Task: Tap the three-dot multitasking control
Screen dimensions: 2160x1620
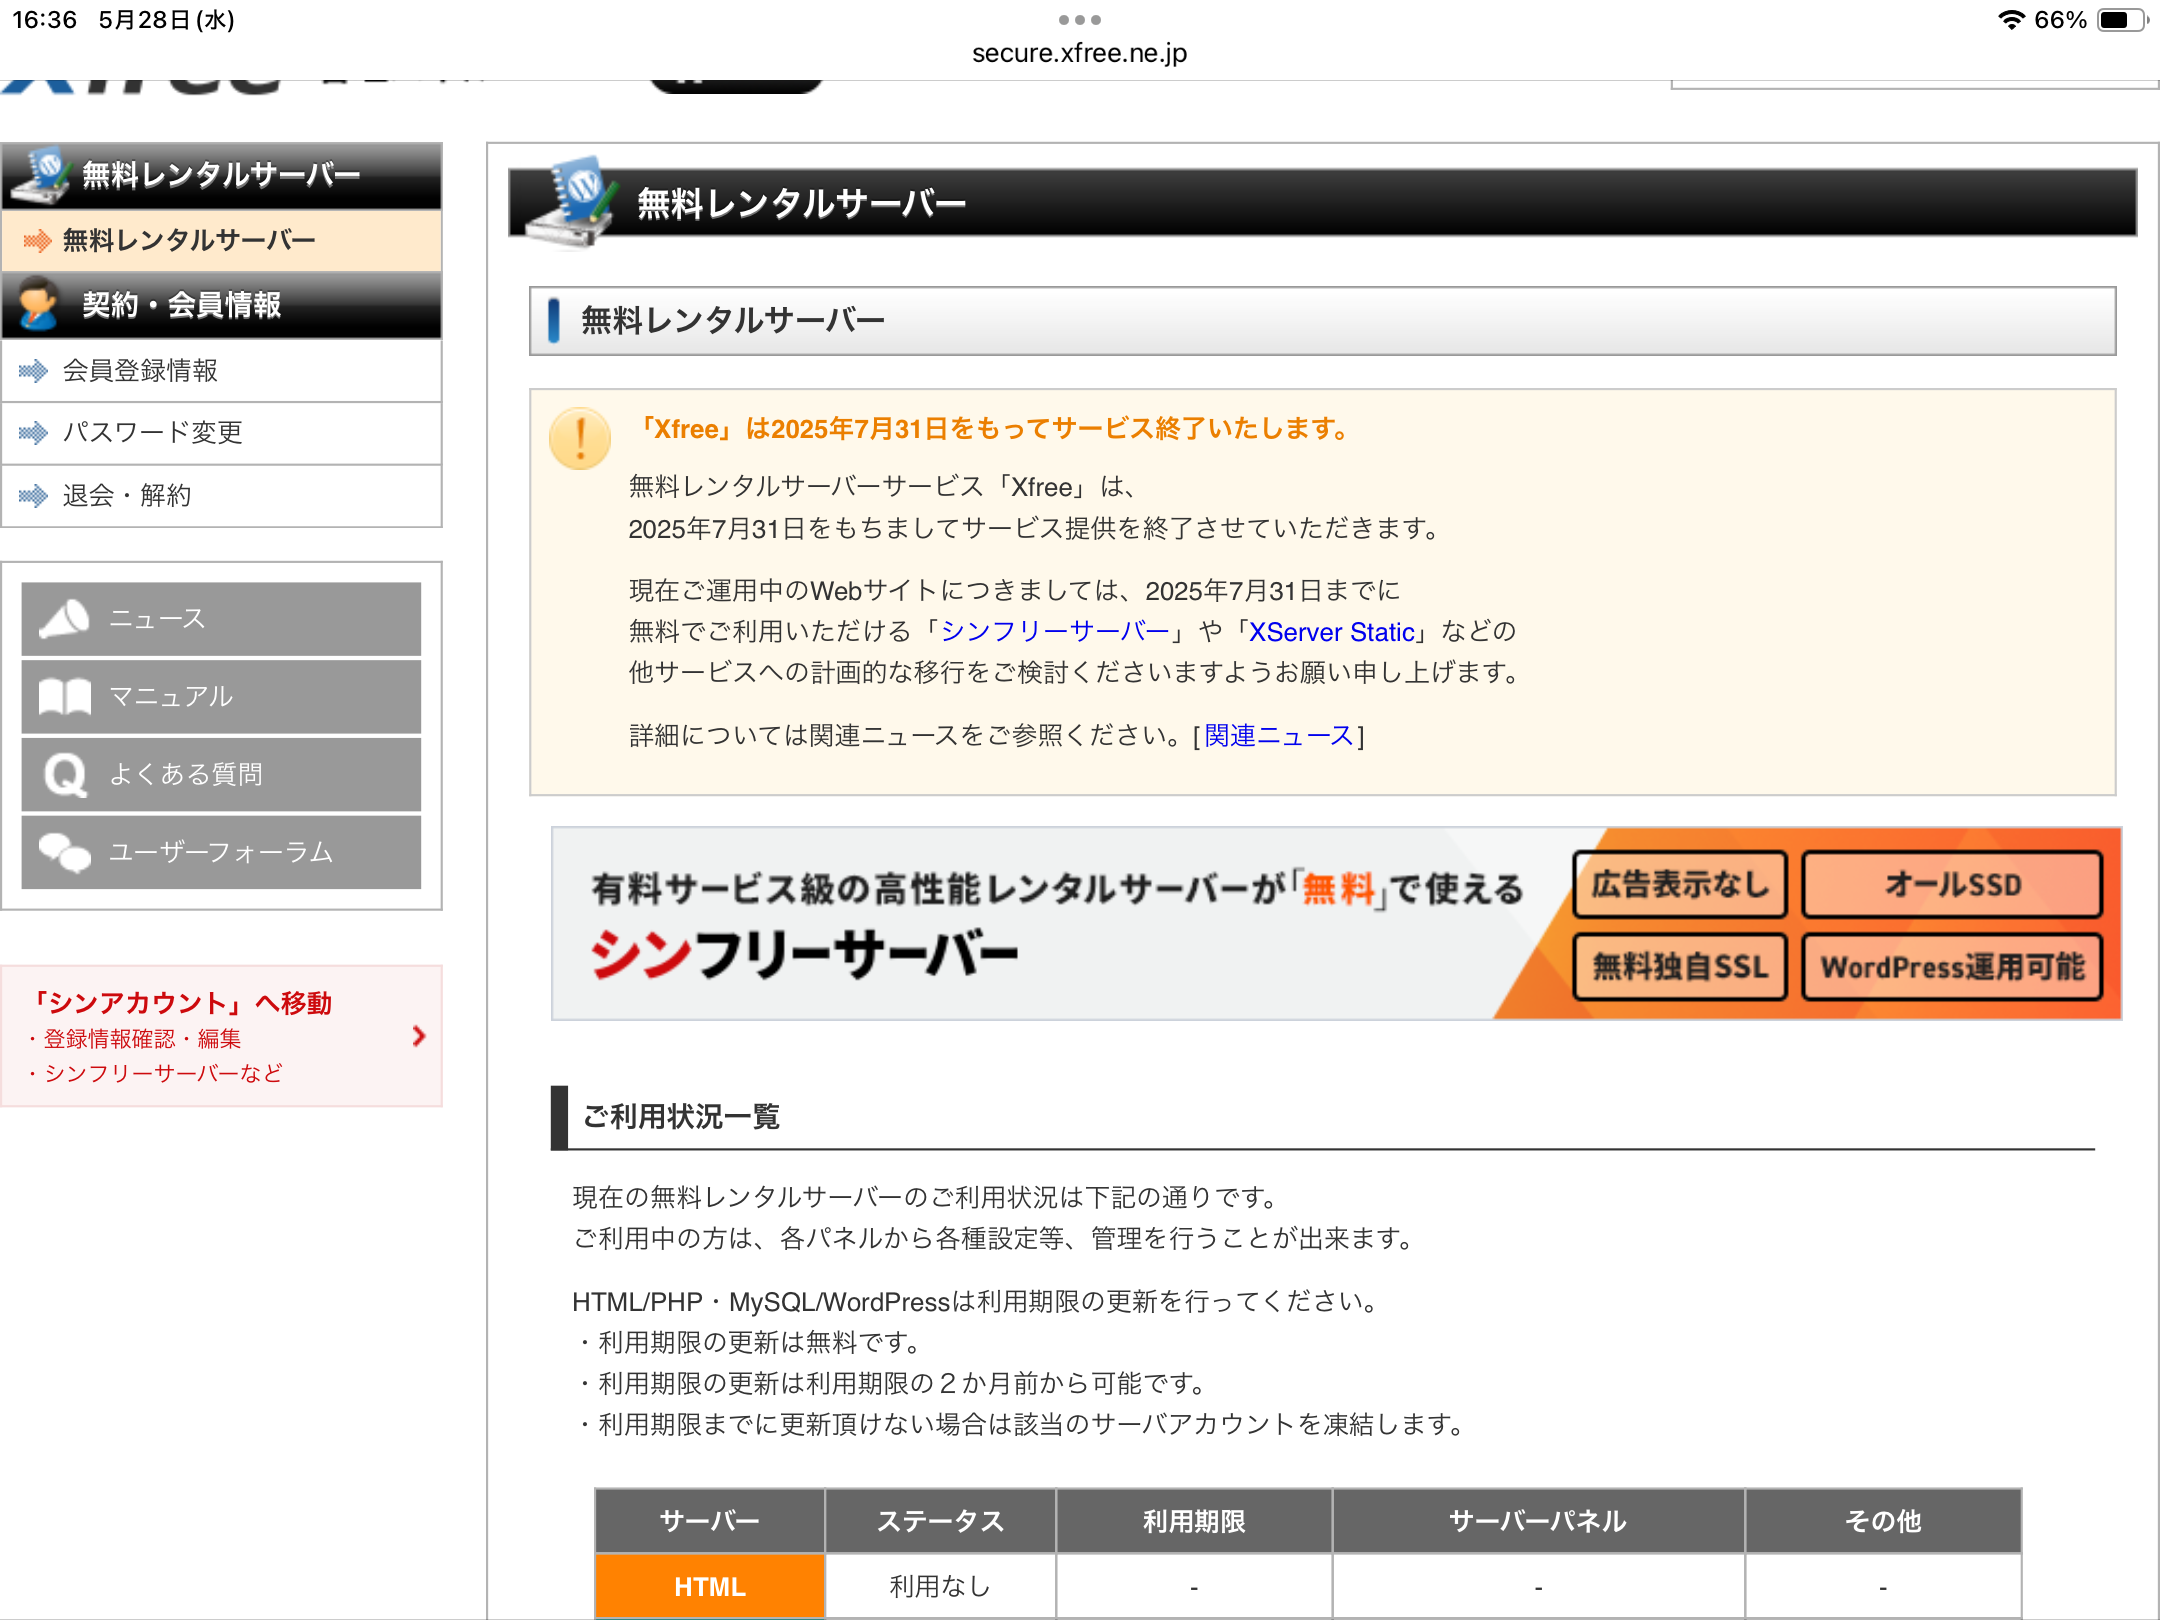Action: 1080,20
